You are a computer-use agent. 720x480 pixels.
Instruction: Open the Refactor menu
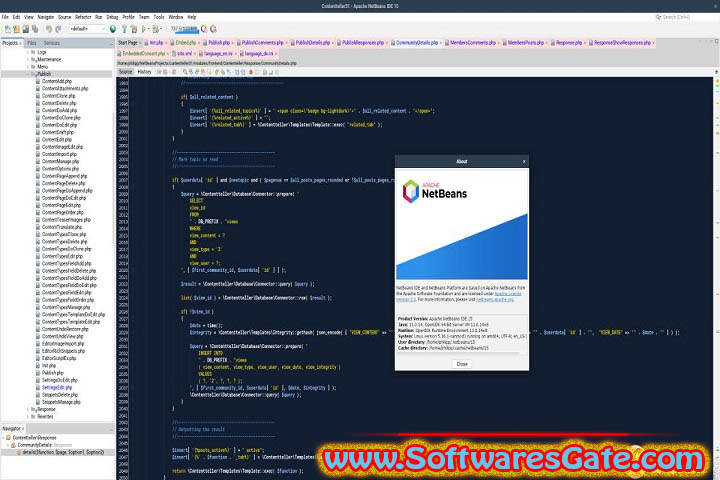(x=83, y=17)
